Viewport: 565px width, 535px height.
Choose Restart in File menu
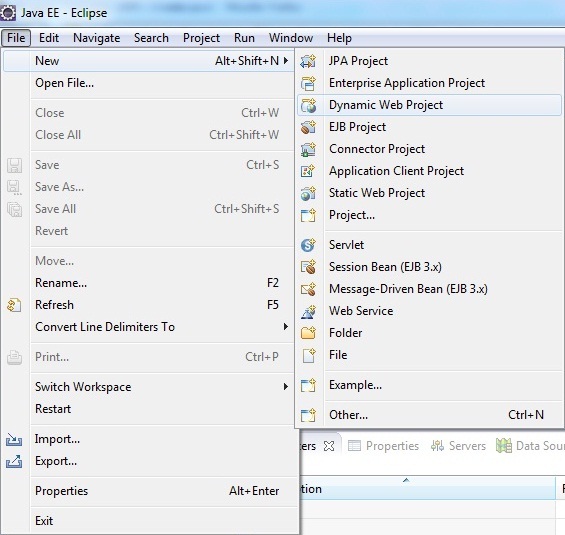149,409
